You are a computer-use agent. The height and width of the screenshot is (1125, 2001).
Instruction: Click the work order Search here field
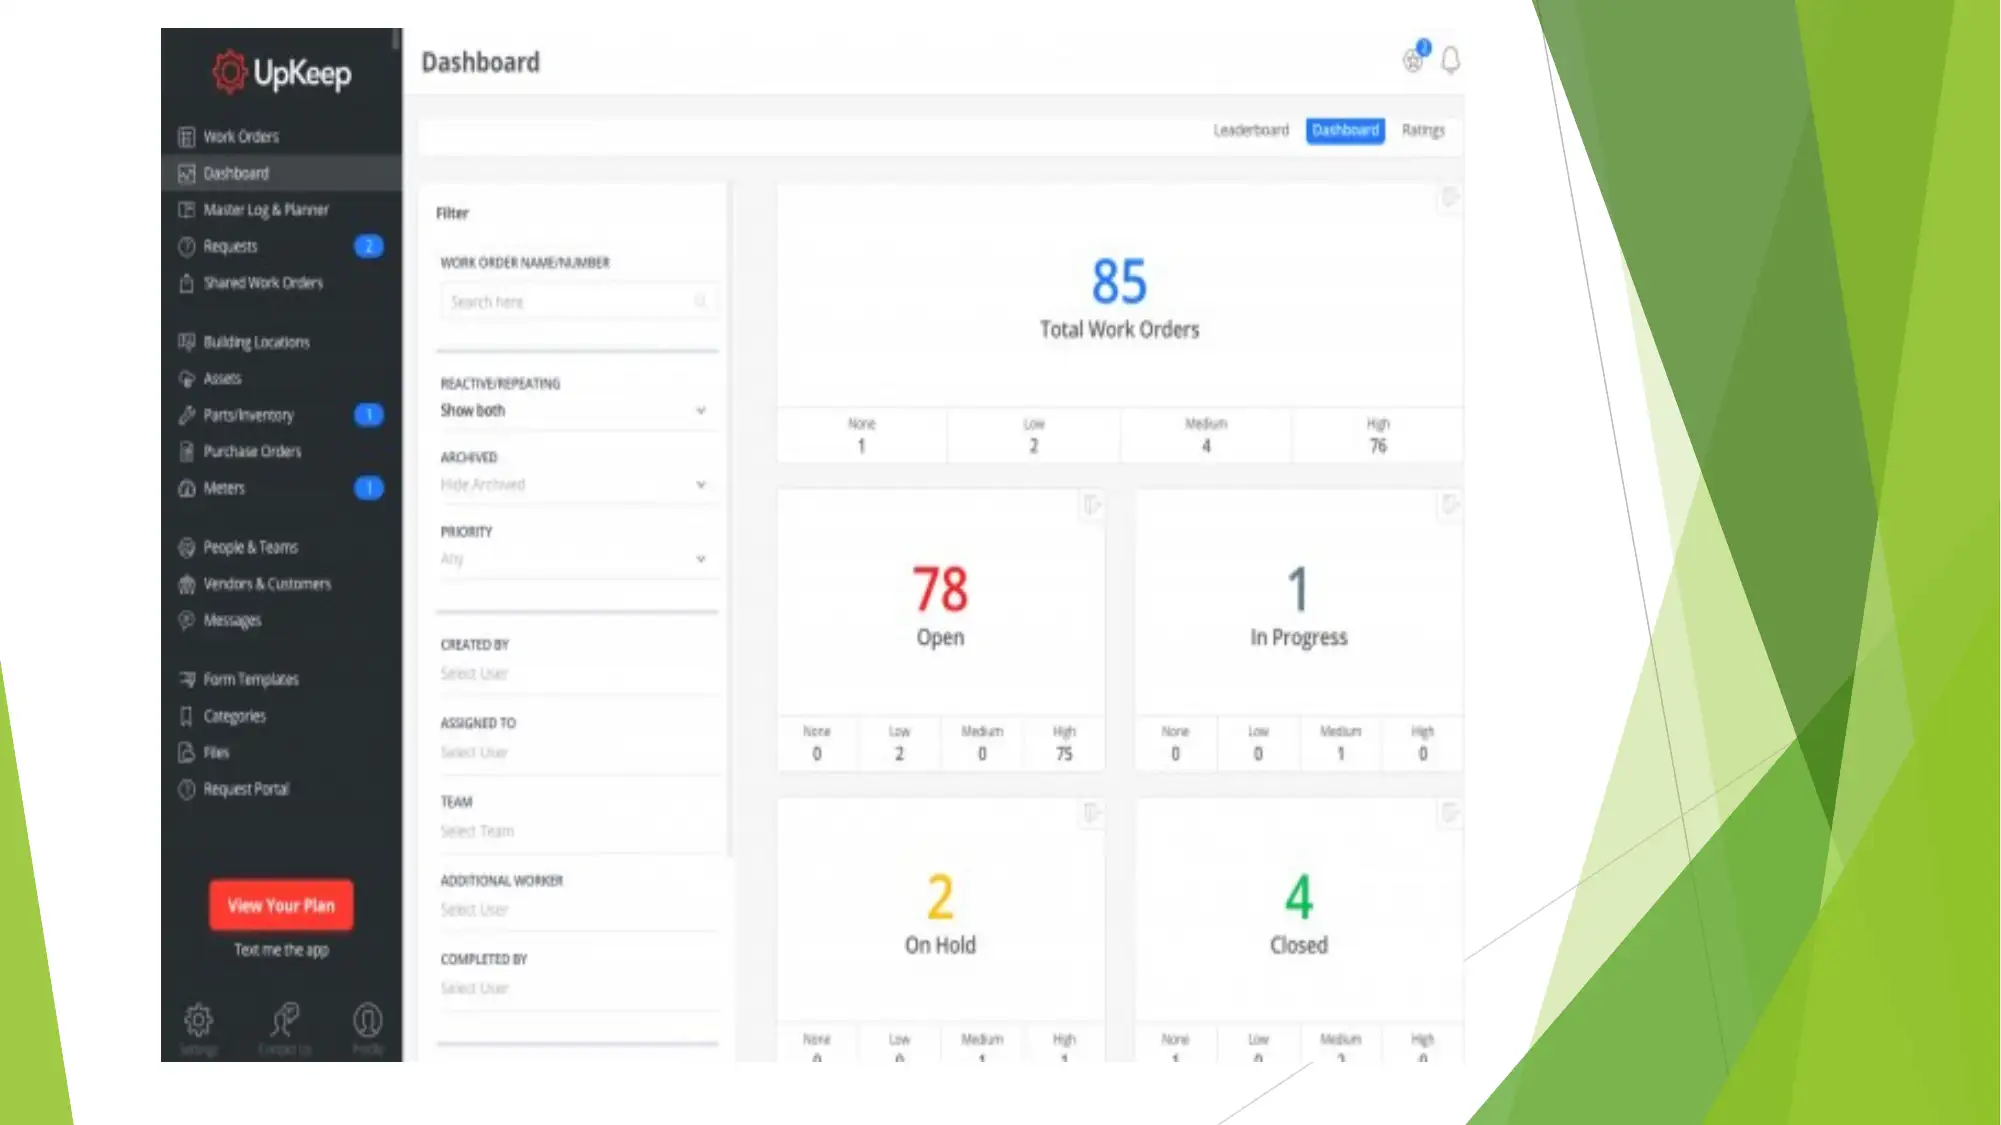pyautogui.click(x=577, y=301)
